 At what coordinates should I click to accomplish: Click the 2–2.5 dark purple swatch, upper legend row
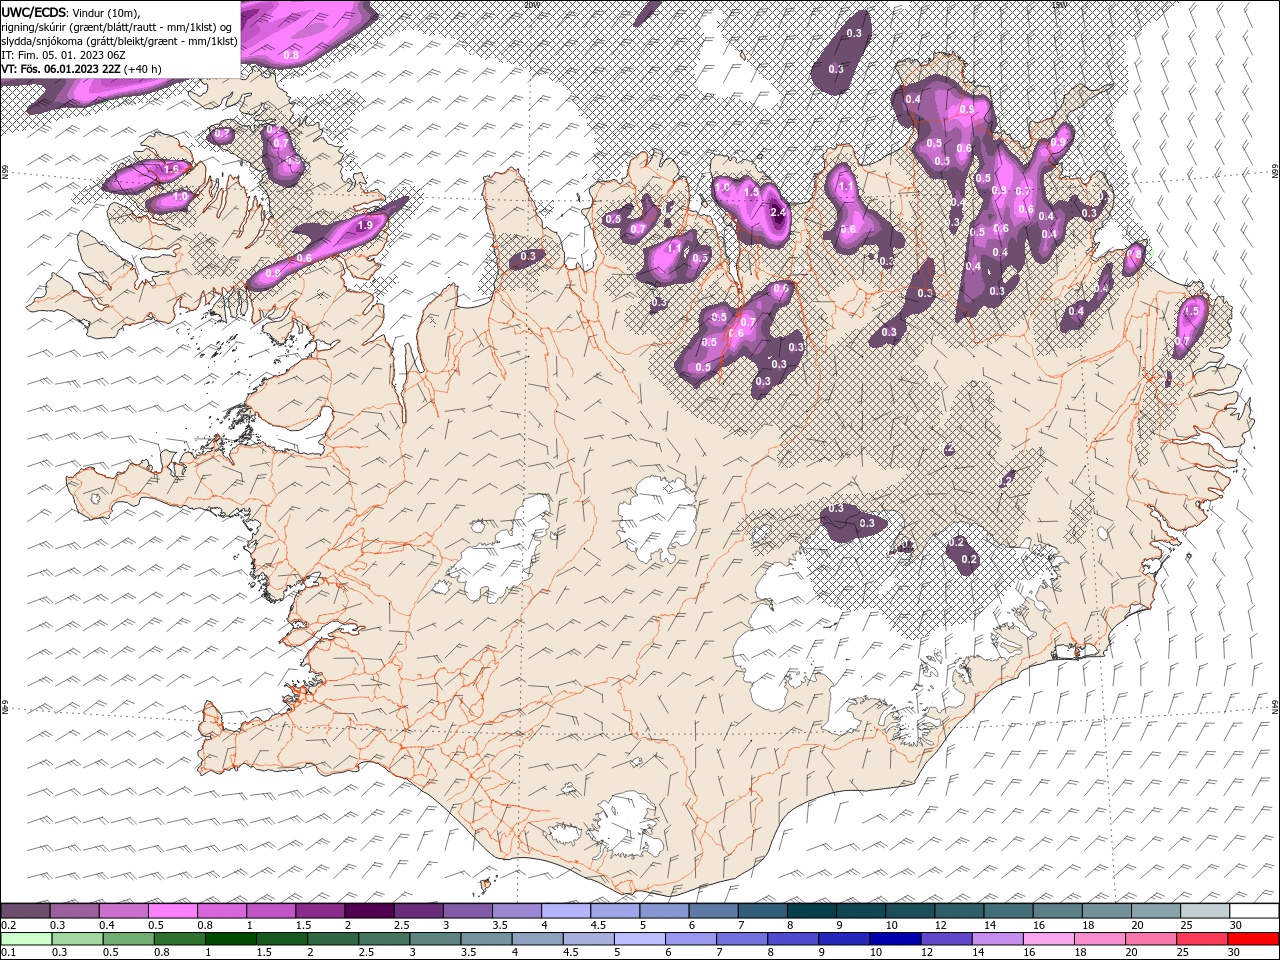(369, 911)
